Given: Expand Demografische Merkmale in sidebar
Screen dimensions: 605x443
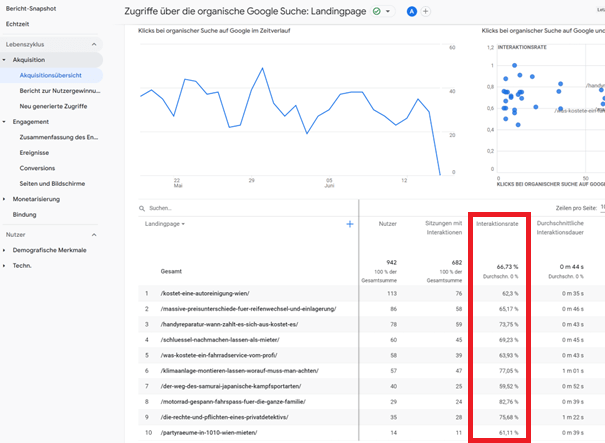Looking at the screenshot, I should pyautogui.click(x=5, y=250).
